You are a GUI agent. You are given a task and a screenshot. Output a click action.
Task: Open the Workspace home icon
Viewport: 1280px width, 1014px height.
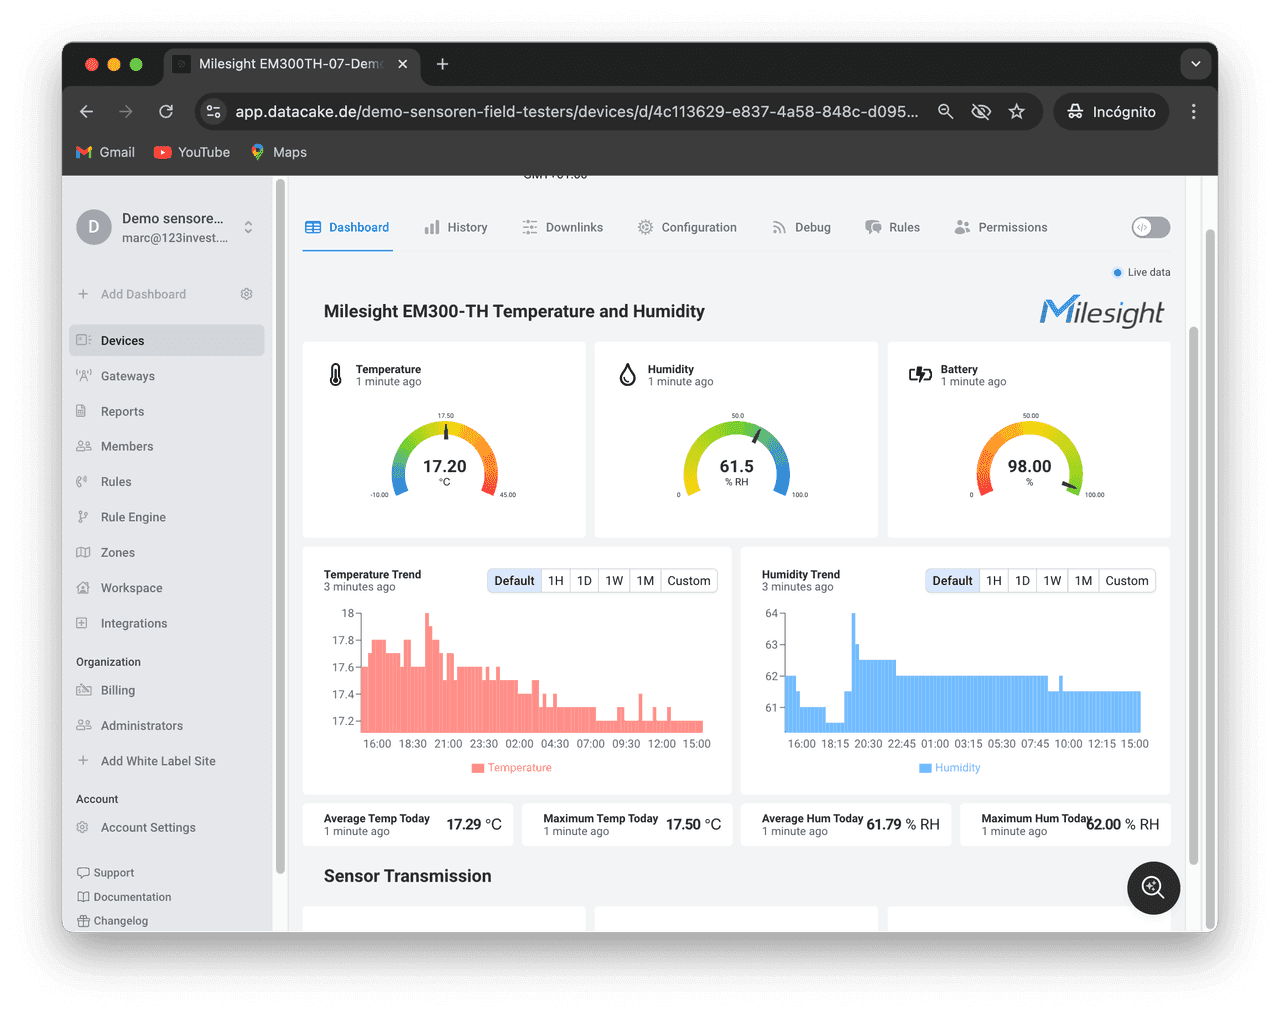(x=84, y=588)
